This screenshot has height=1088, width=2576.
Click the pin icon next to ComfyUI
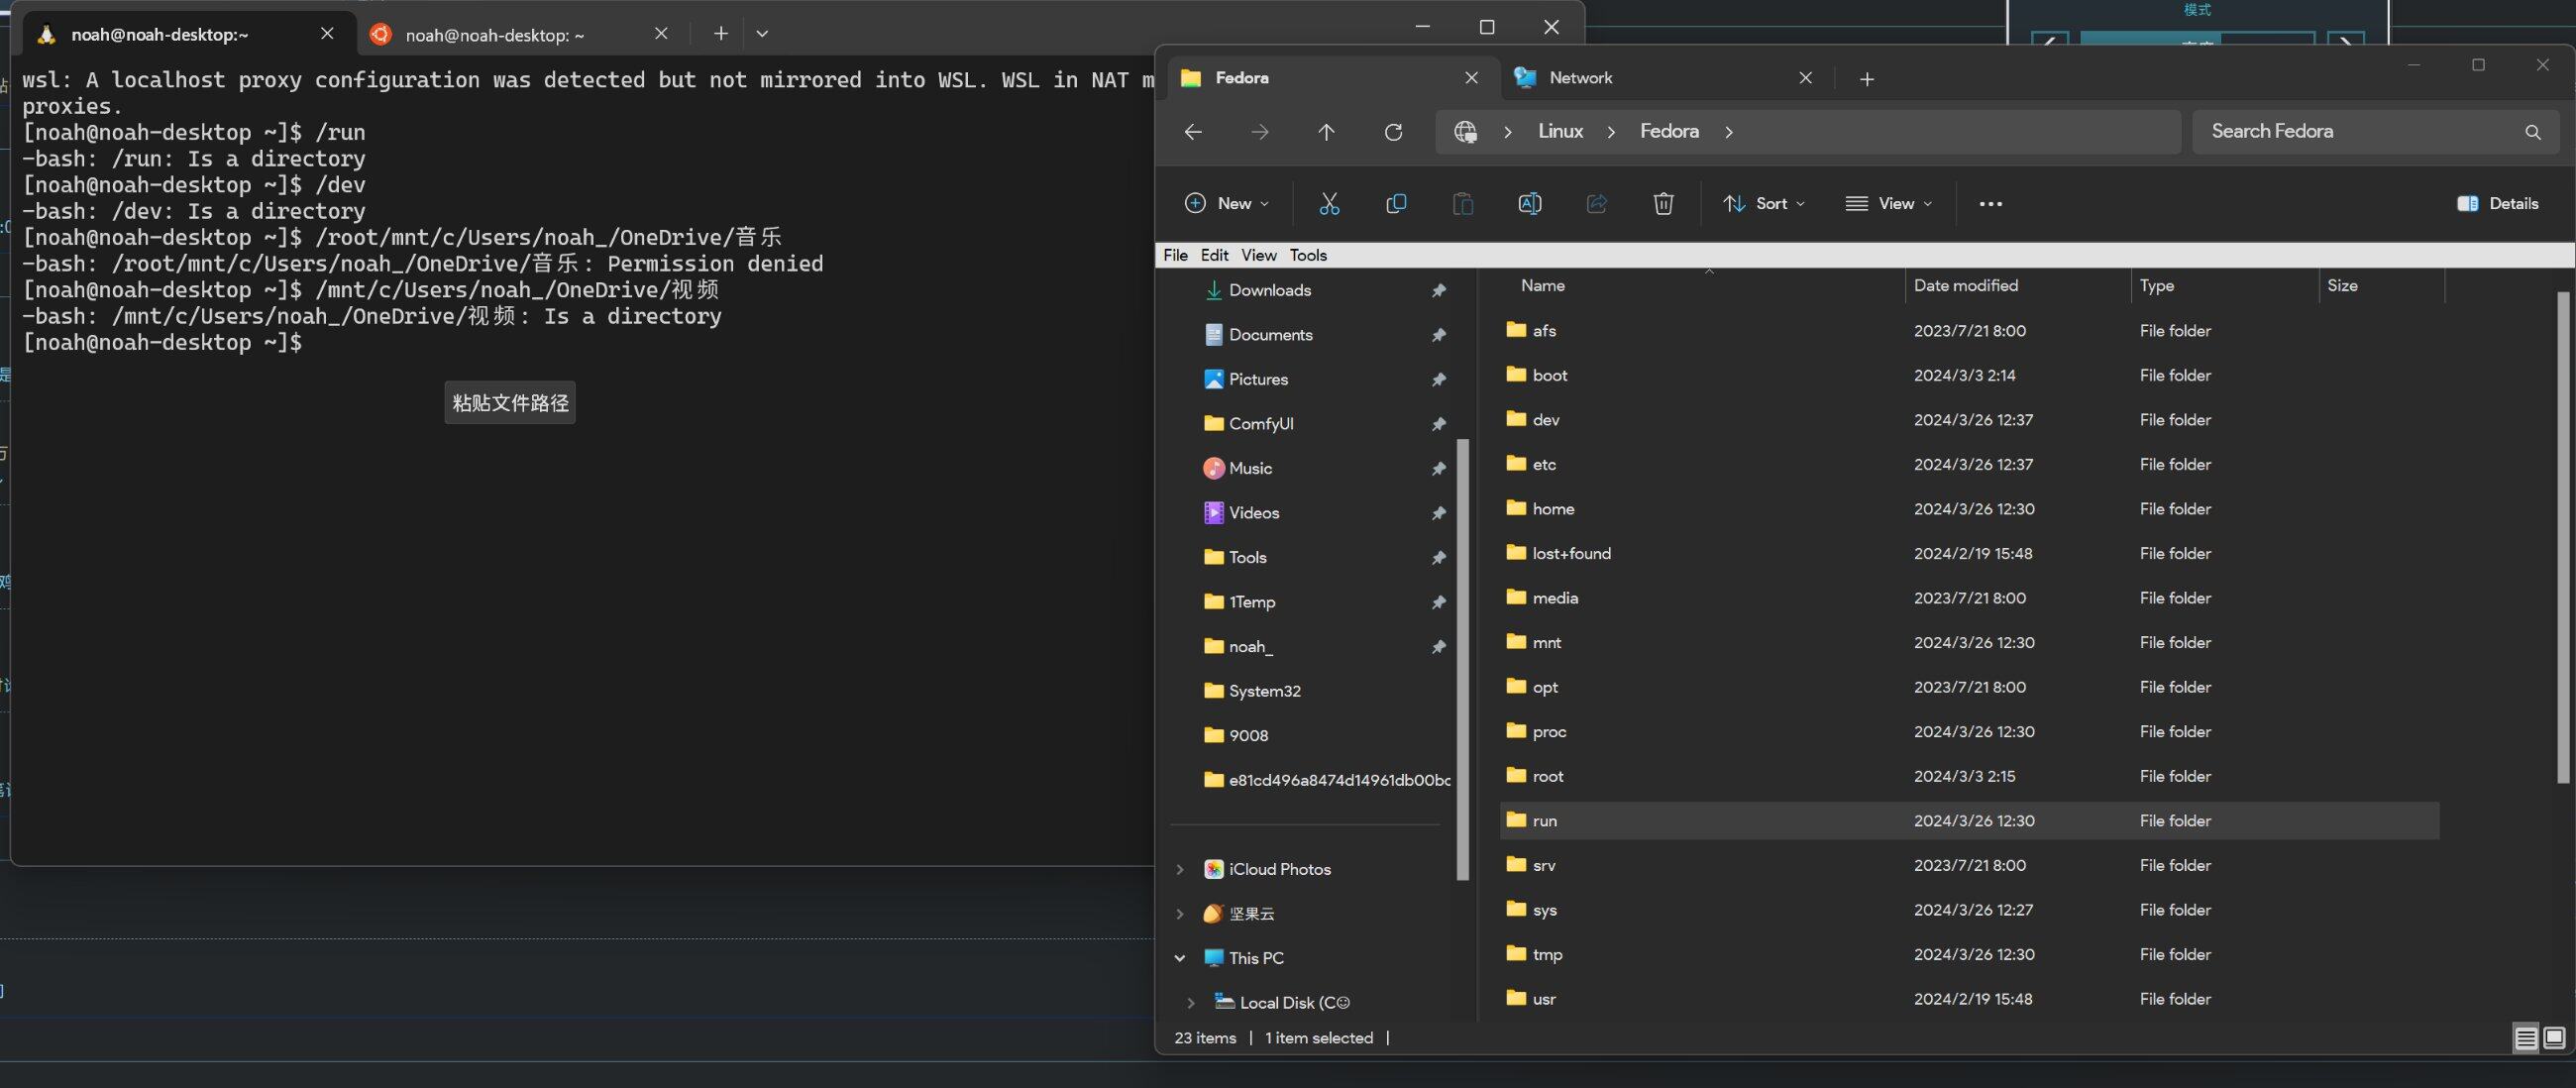pos(1438,424)
